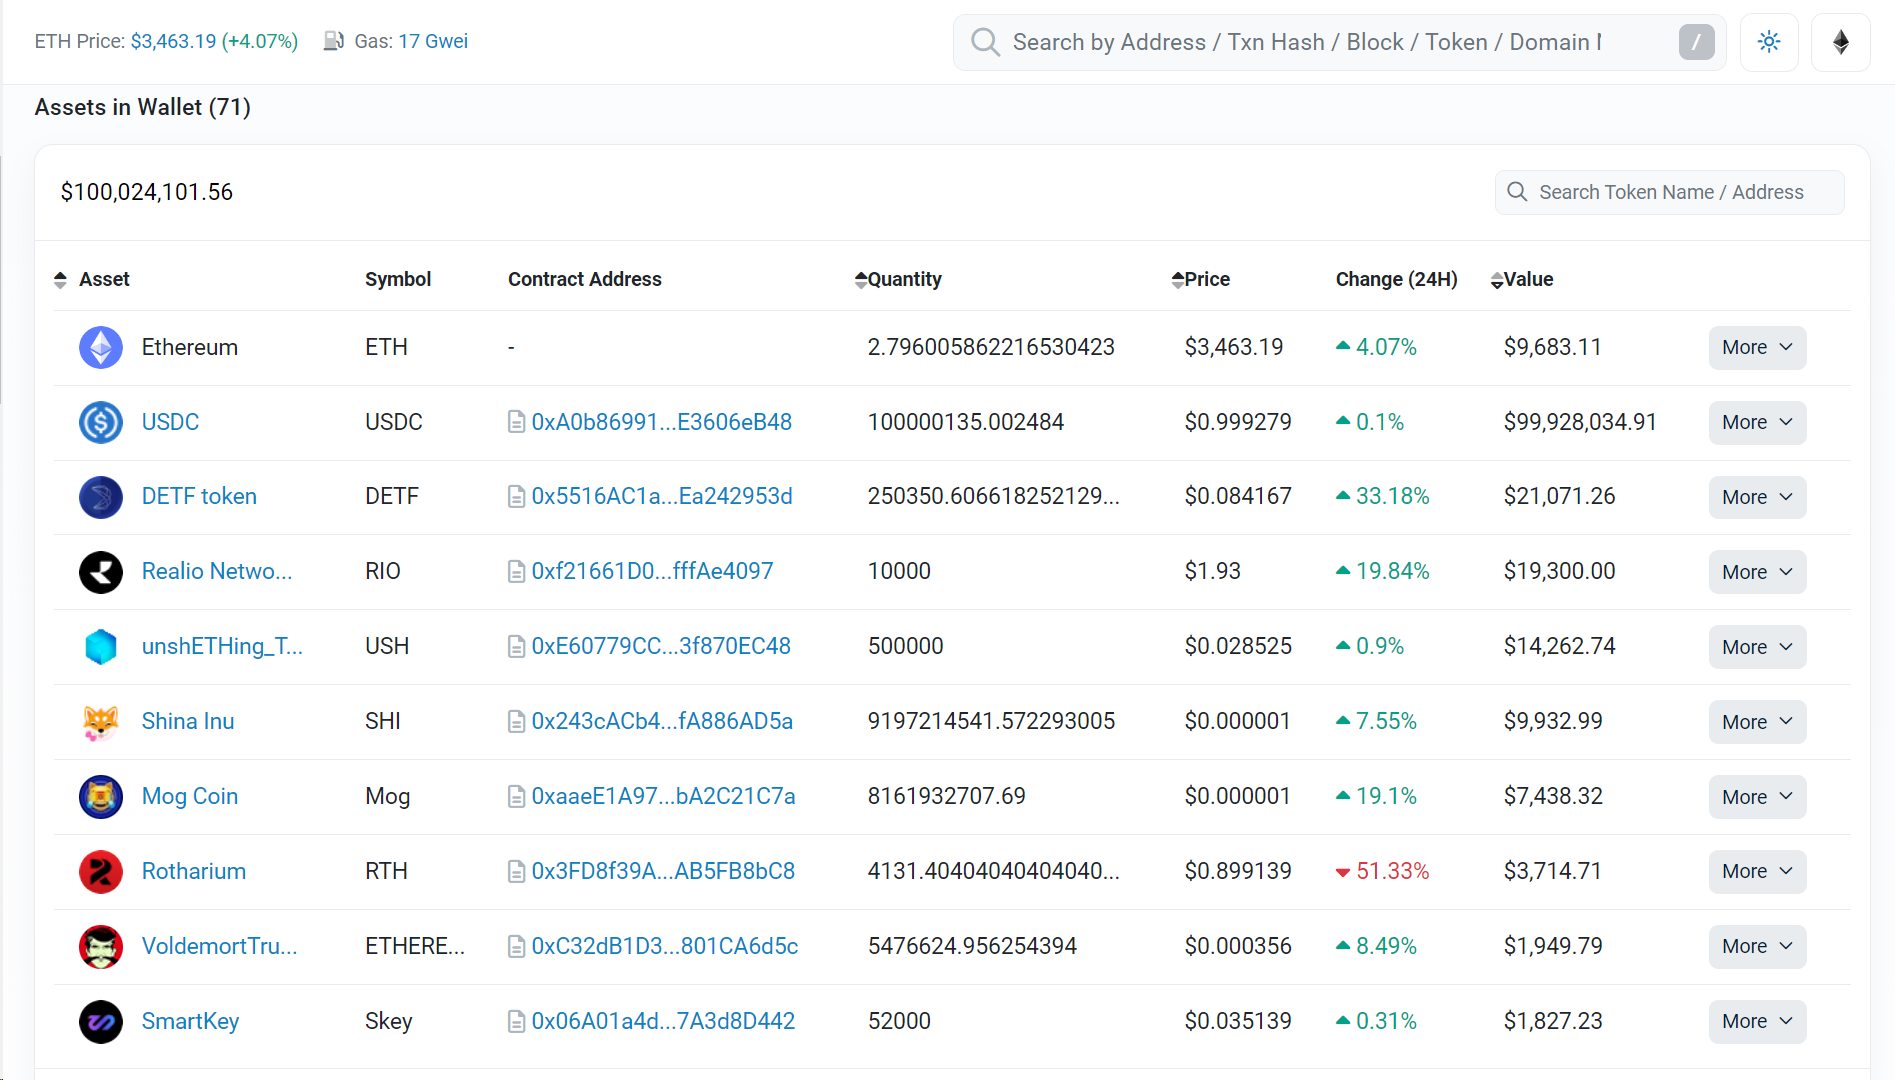
Task: Open the unshETHing_Token asset link
Action: 222,647
